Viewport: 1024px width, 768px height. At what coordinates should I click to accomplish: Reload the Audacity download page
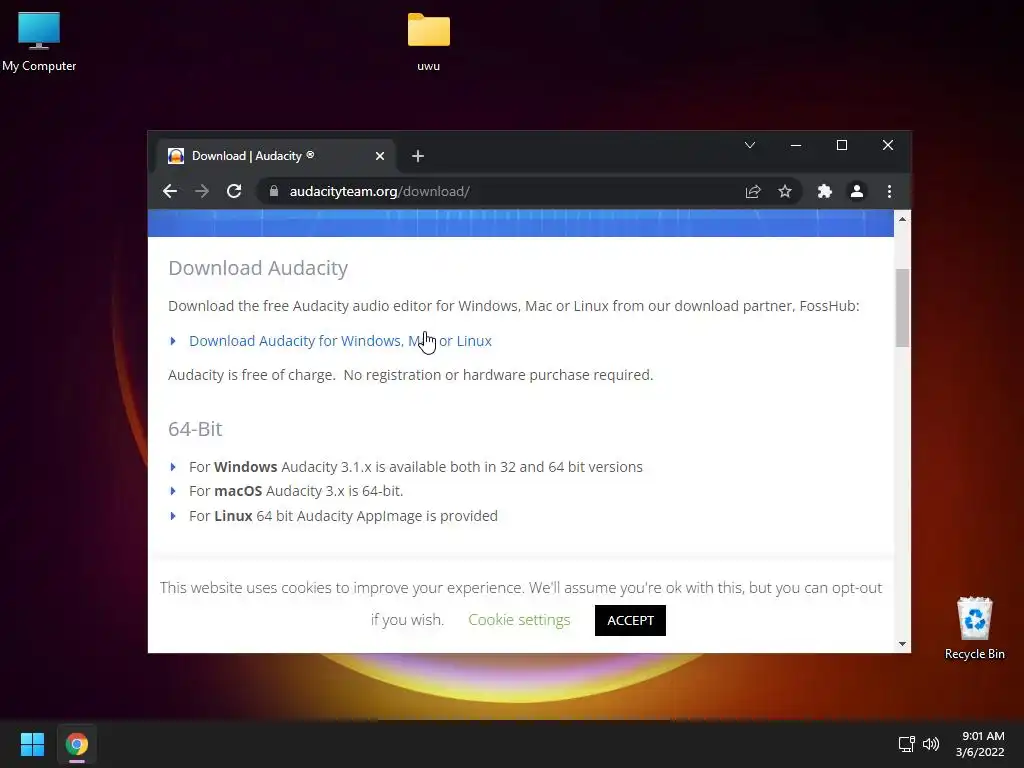click(x=234, y=191)
